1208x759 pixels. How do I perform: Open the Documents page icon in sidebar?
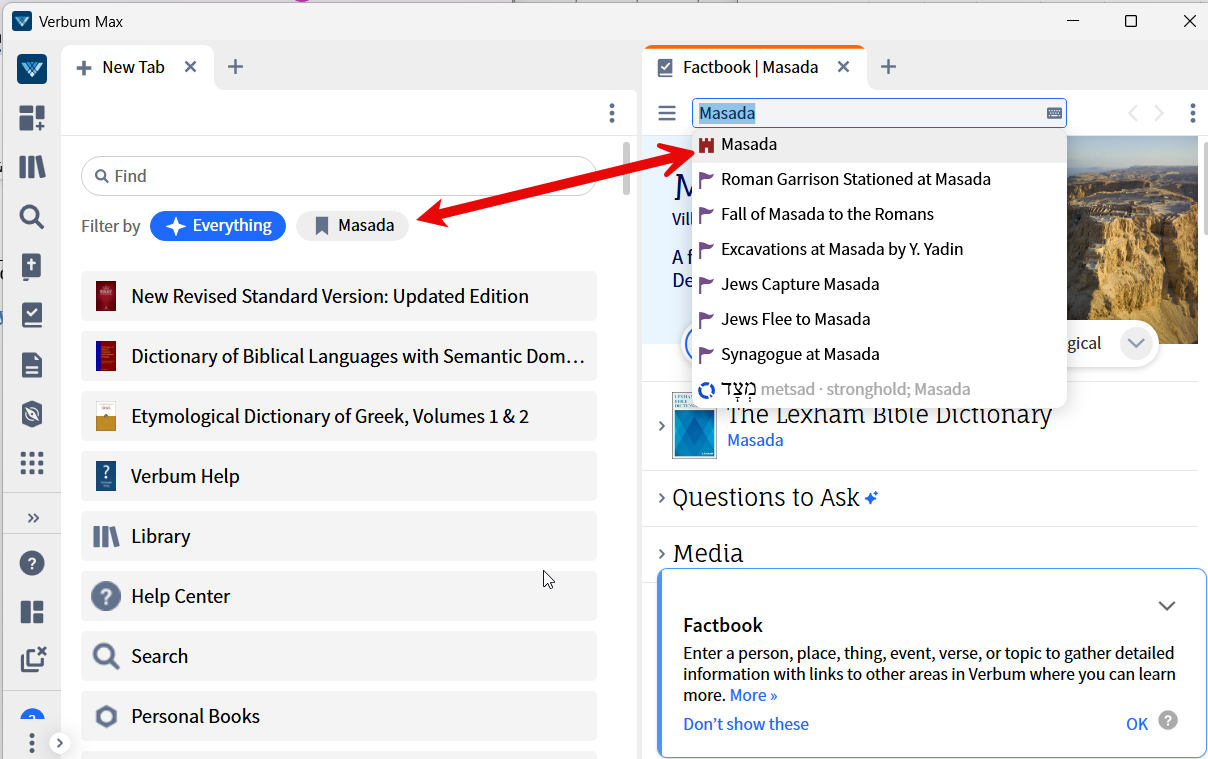pyautogui.click(x=32, y=365)
